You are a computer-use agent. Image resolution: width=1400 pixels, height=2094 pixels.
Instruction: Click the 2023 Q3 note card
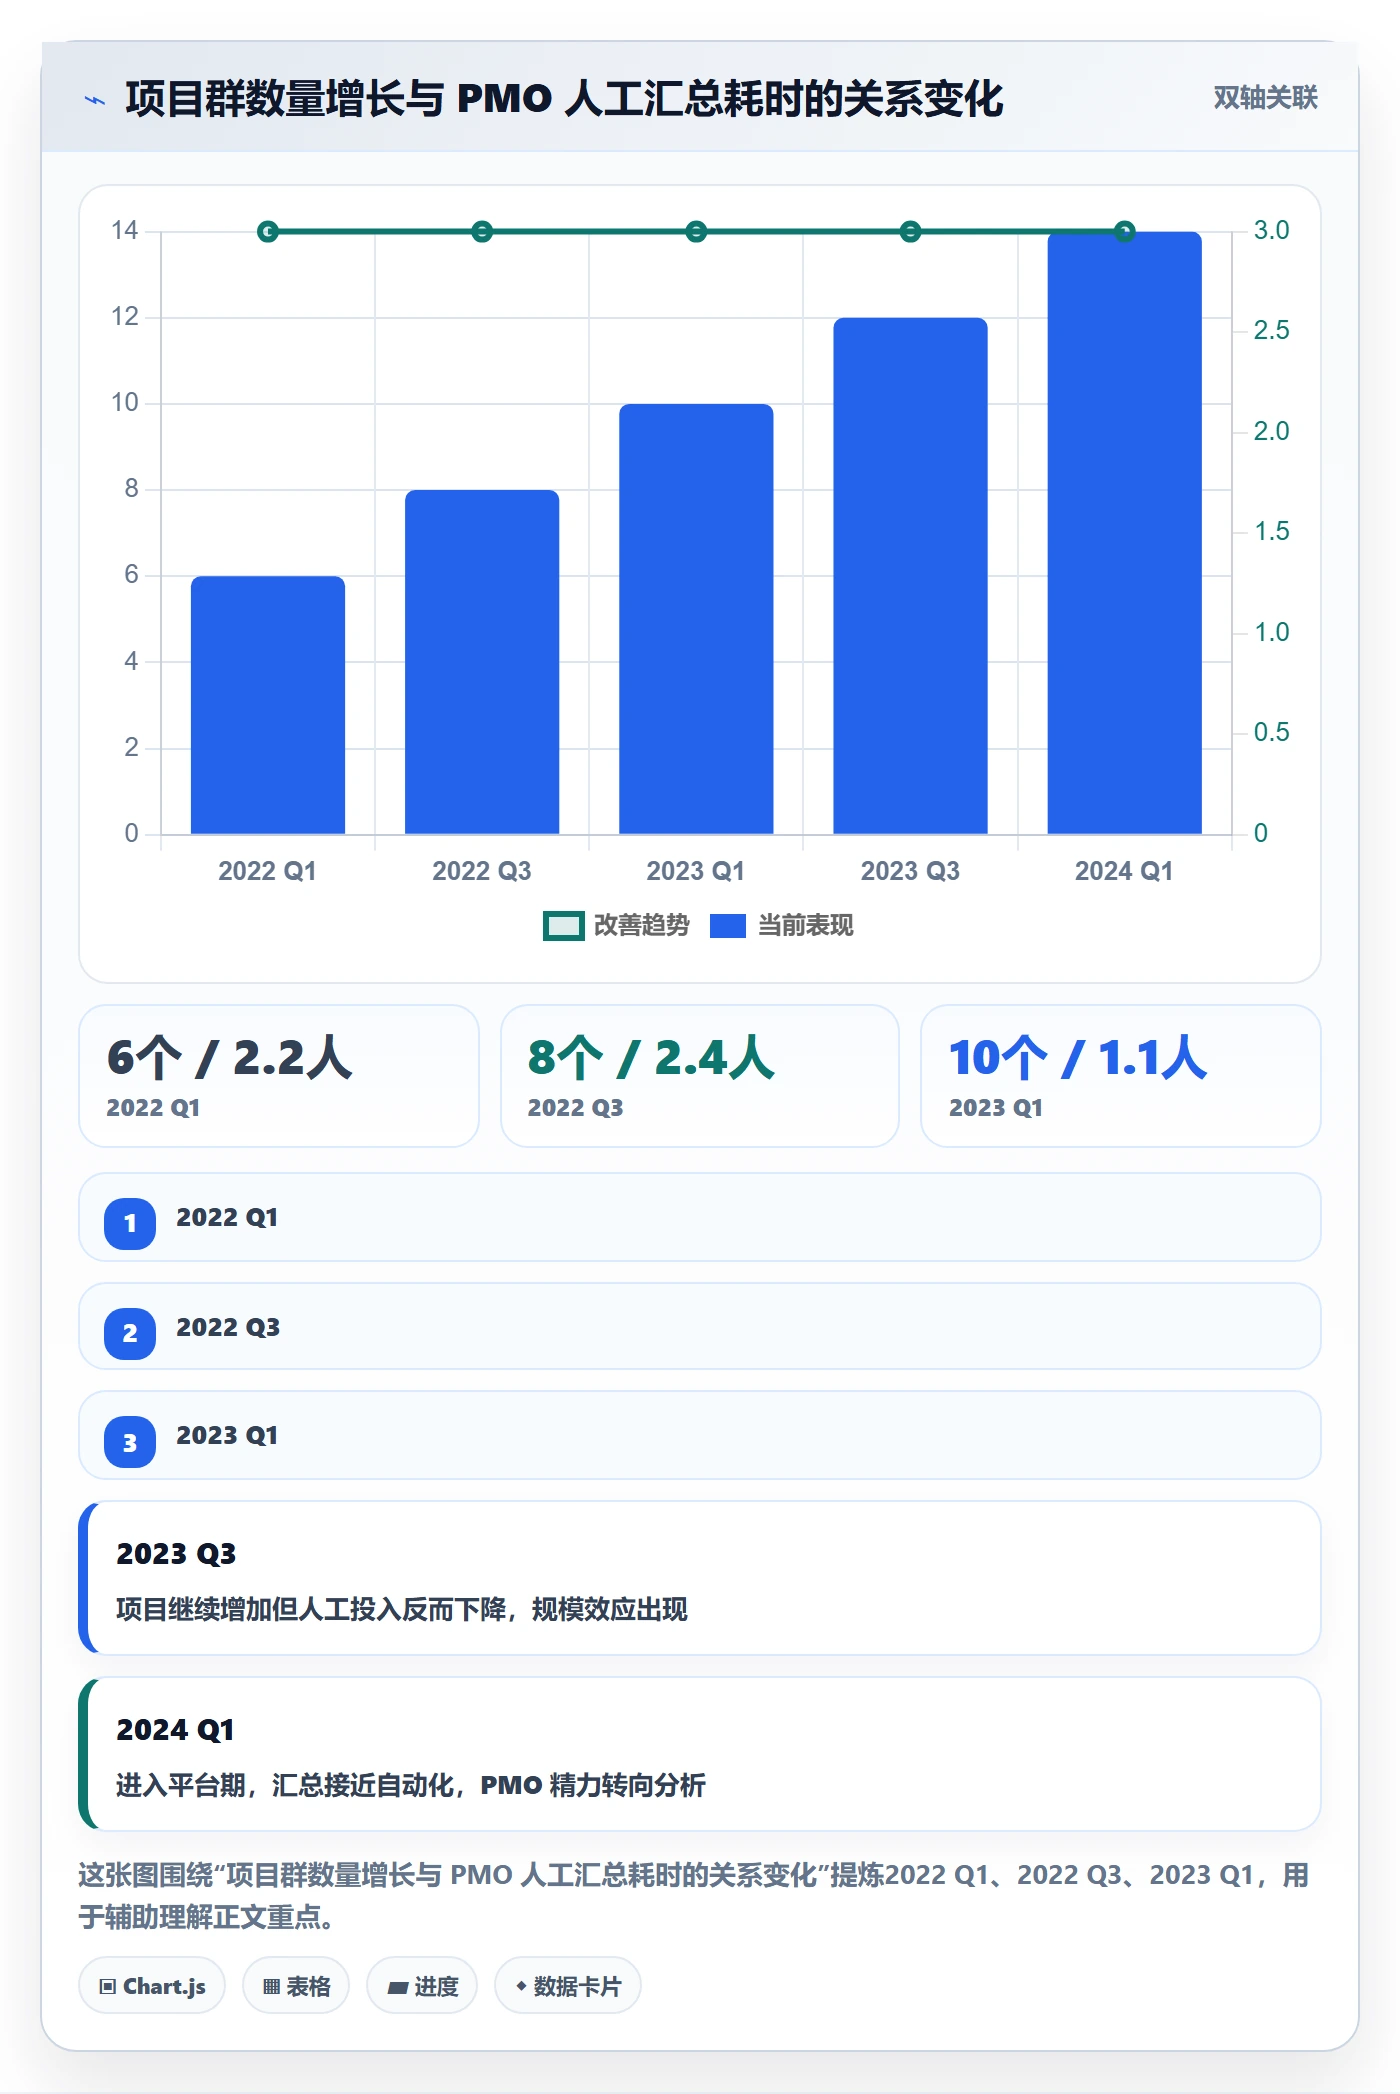click(x=700, y=1578)
